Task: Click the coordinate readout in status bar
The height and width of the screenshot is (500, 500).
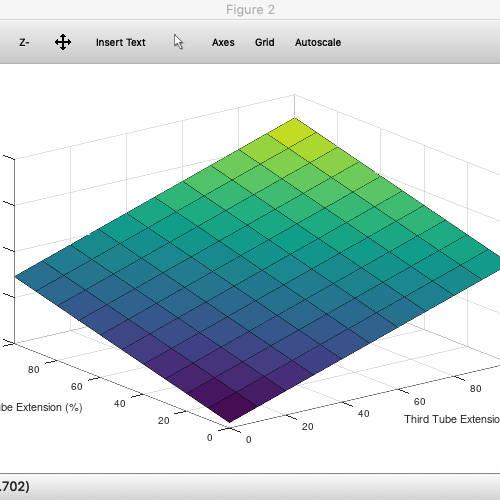Action: 15,486
